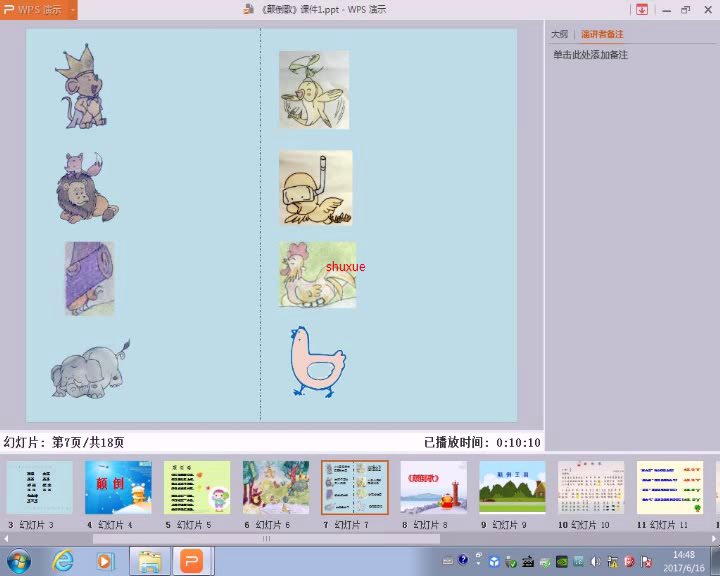Select slide 4 thumbnail titled 颠倒
The width and height of the screenshot is (720, 576).
[x=118, y=487]
